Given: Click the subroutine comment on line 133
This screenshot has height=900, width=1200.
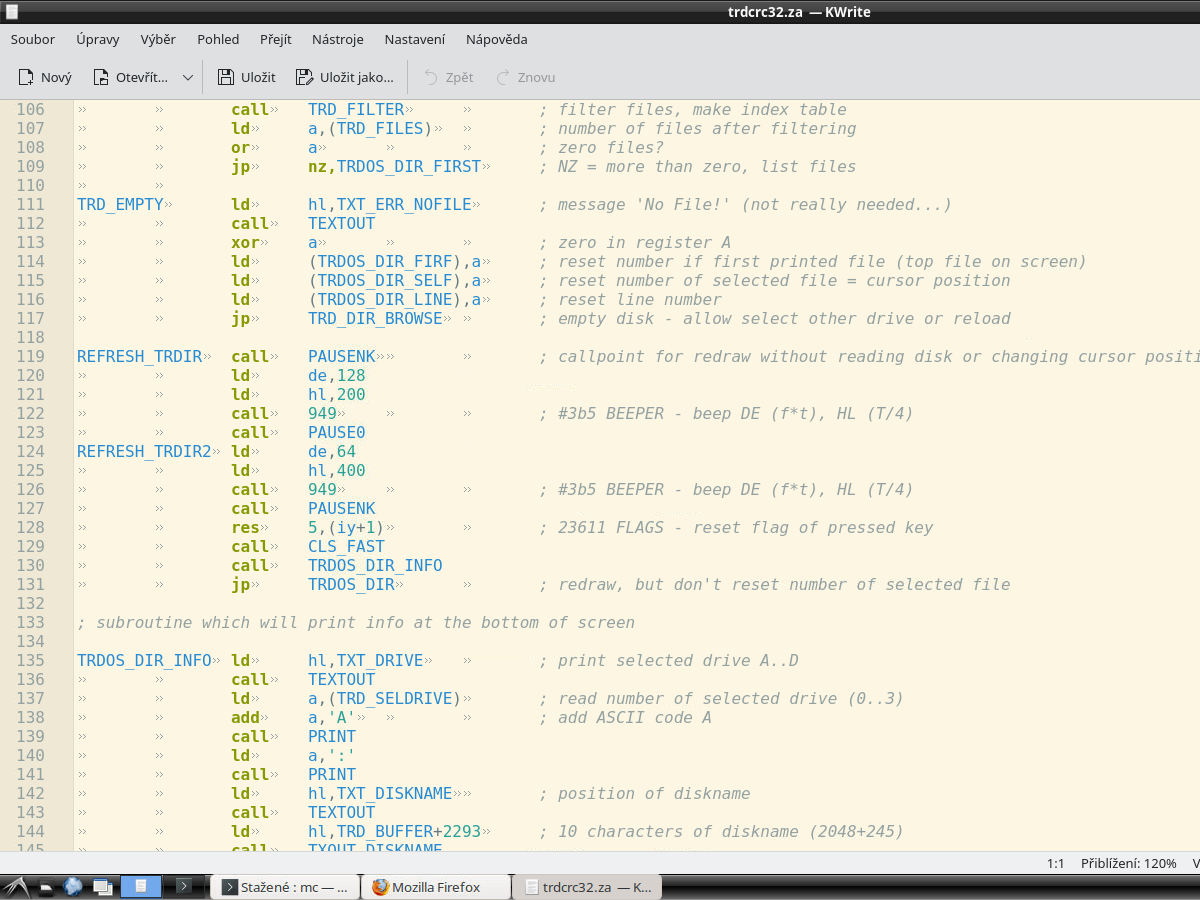Looking at the screenshot, I should 356,623.
